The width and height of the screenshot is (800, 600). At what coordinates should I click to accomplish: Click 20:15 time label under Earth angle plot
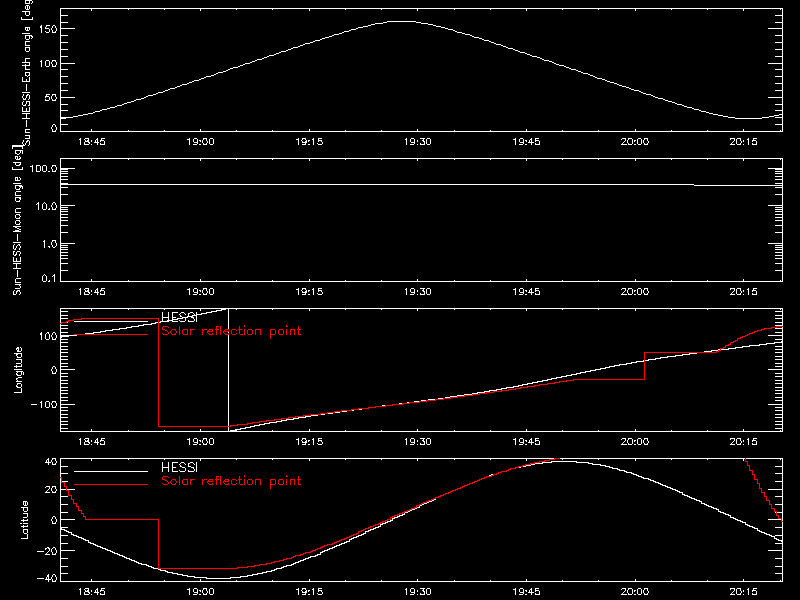pos(743,142)
